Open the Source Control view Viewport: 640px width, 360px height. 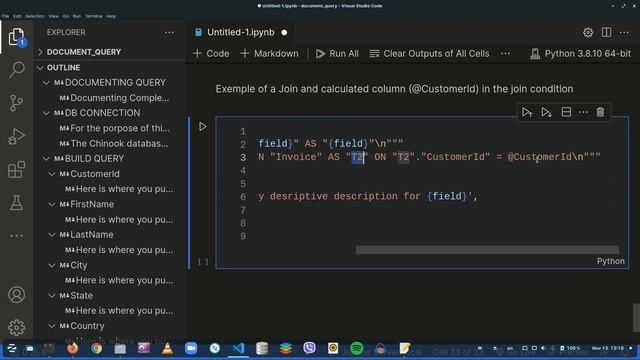pyautogui.click(x=16, y=103)
